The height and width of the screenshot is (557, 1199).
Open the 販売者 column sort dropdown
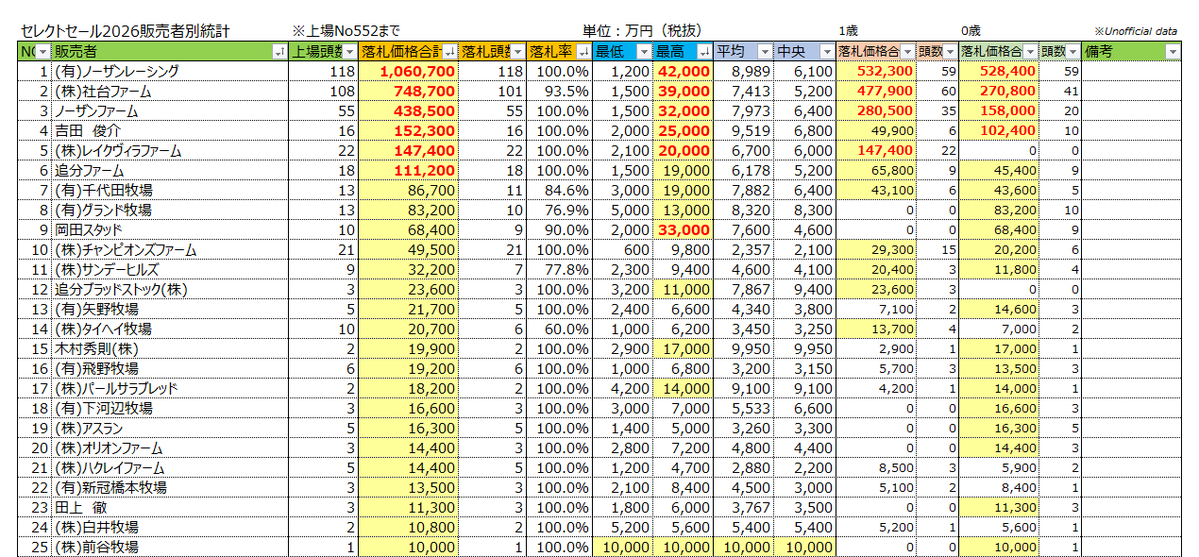(x=280, y=51)
